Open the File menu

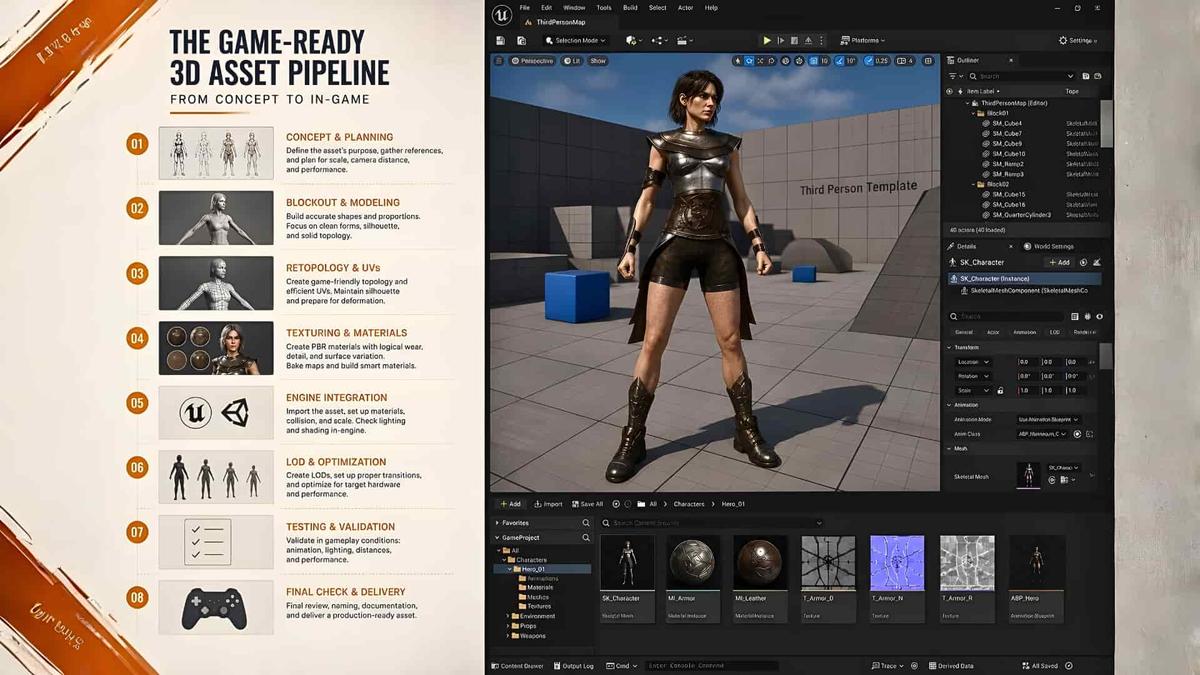[x=524, y=8]
